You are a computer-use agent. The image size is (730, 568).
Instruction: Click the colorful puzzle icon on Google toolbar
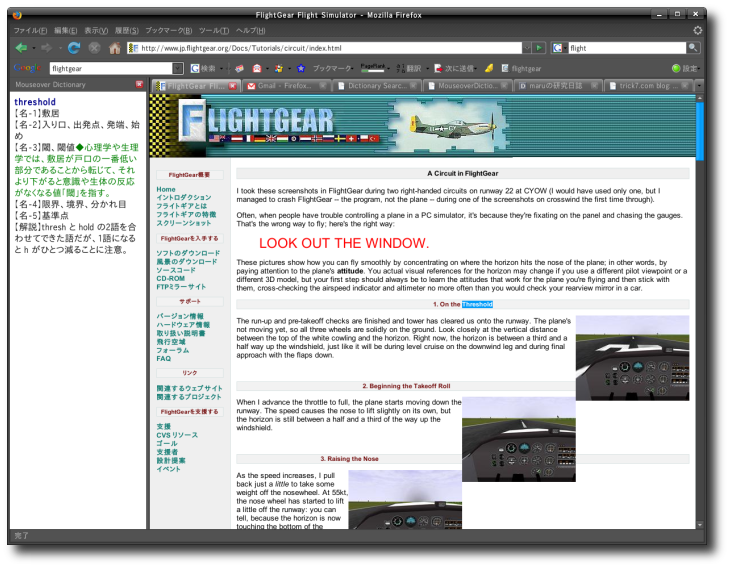coord(278,68)
